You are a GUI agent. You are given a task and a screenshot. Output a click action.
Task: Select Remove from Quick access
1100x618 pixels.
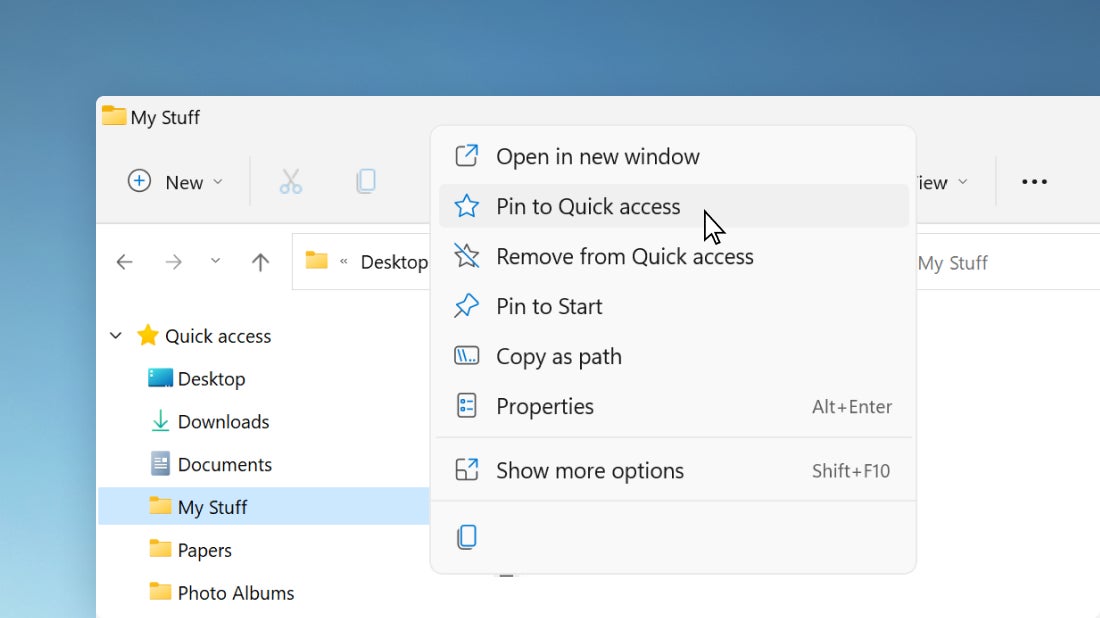(x=624, y=256)
